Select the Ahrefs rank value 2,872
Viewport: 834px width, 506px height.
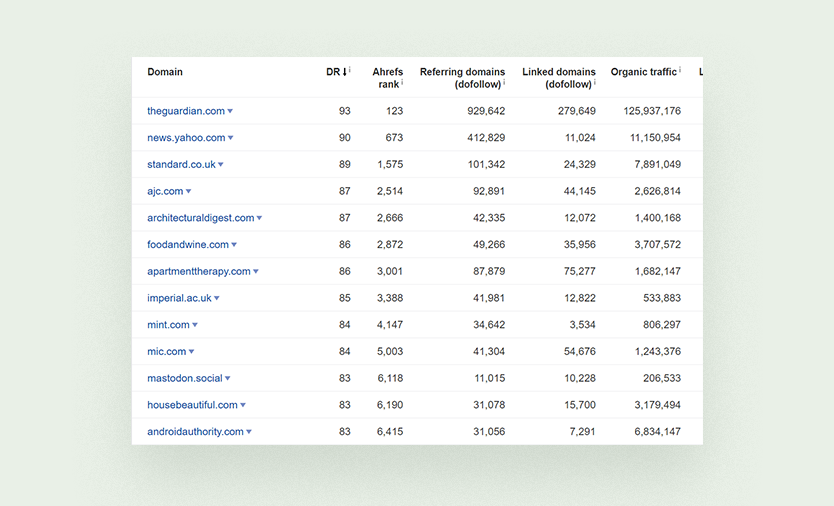click(390, 244)
